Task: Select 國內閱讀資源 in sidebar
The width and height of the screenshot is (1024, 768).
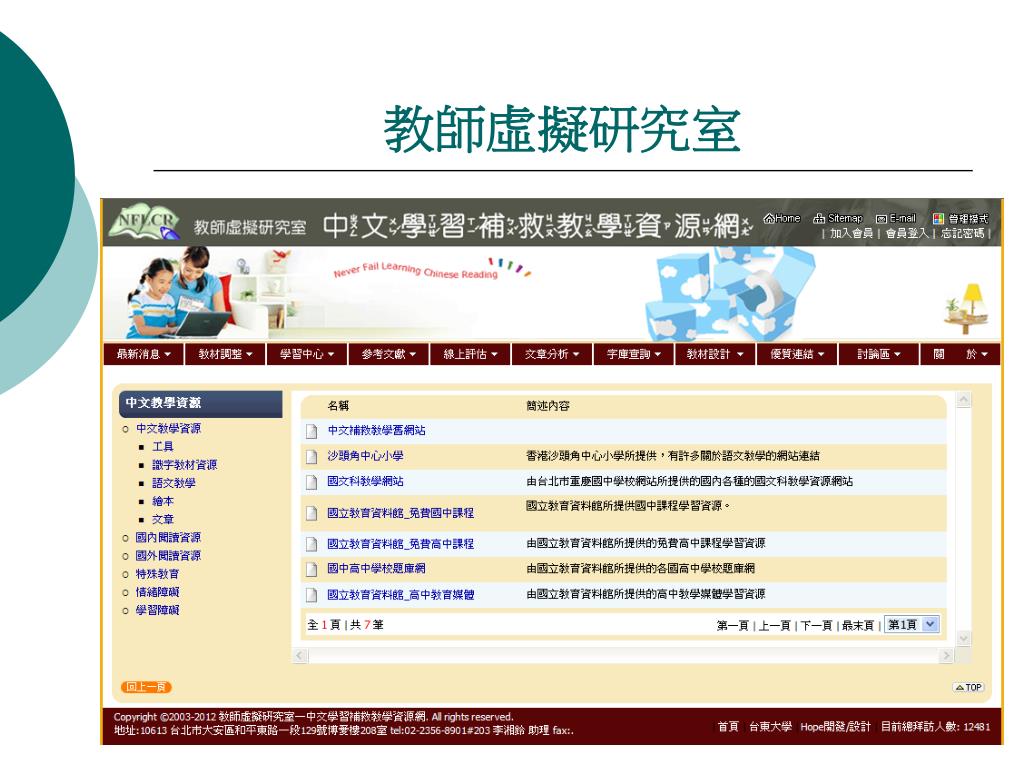Action: point(168,537)
